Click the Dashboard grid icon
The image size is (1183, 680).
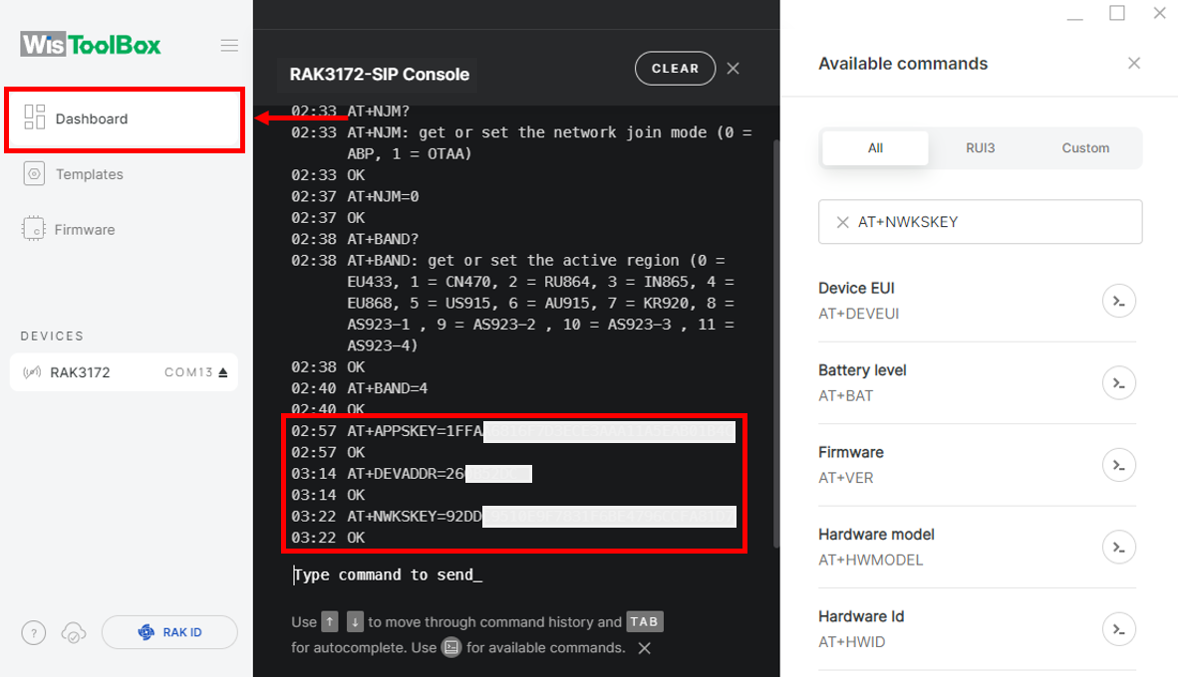35,118
